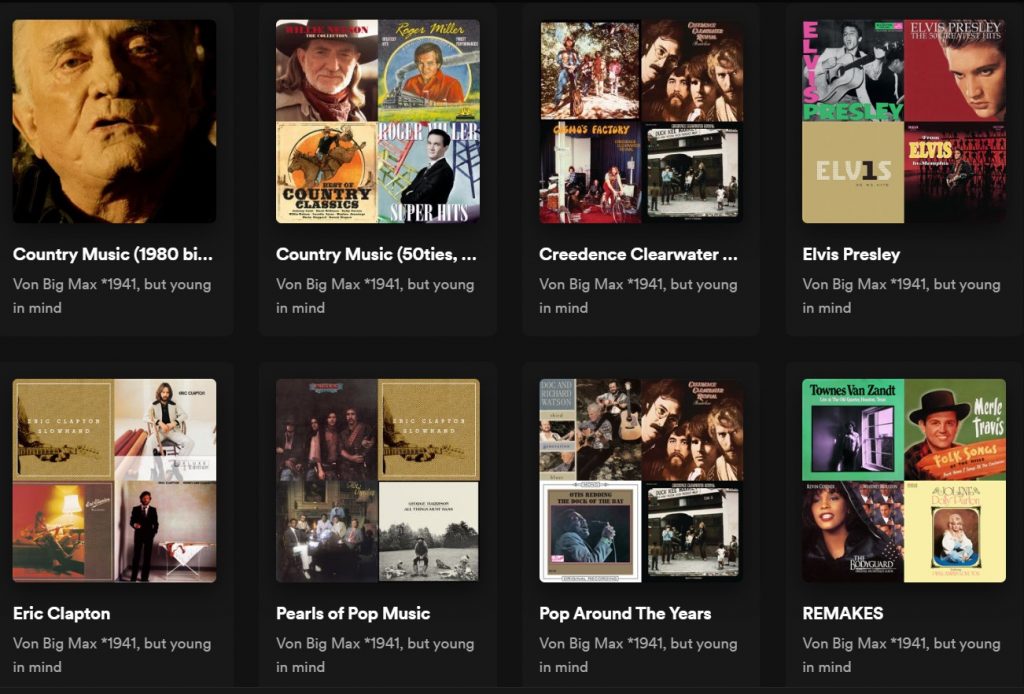Screen dimensions: 1024x694
Task: Open the "REMAKES" playlist title
Action: (843, 613)
